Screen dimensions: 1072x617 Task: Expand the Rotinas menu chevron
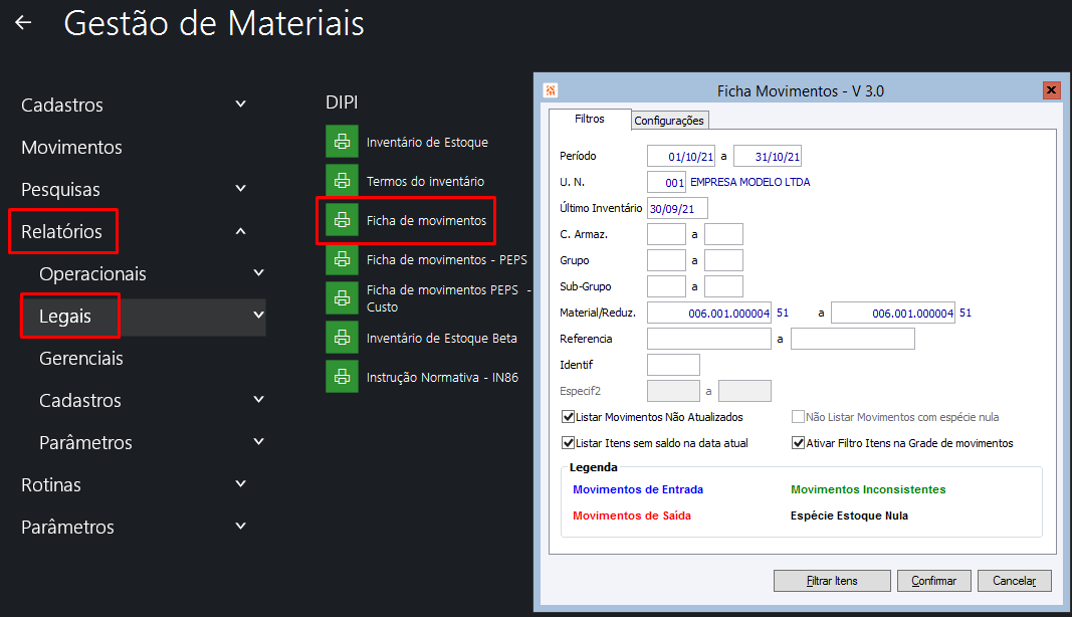241,484
